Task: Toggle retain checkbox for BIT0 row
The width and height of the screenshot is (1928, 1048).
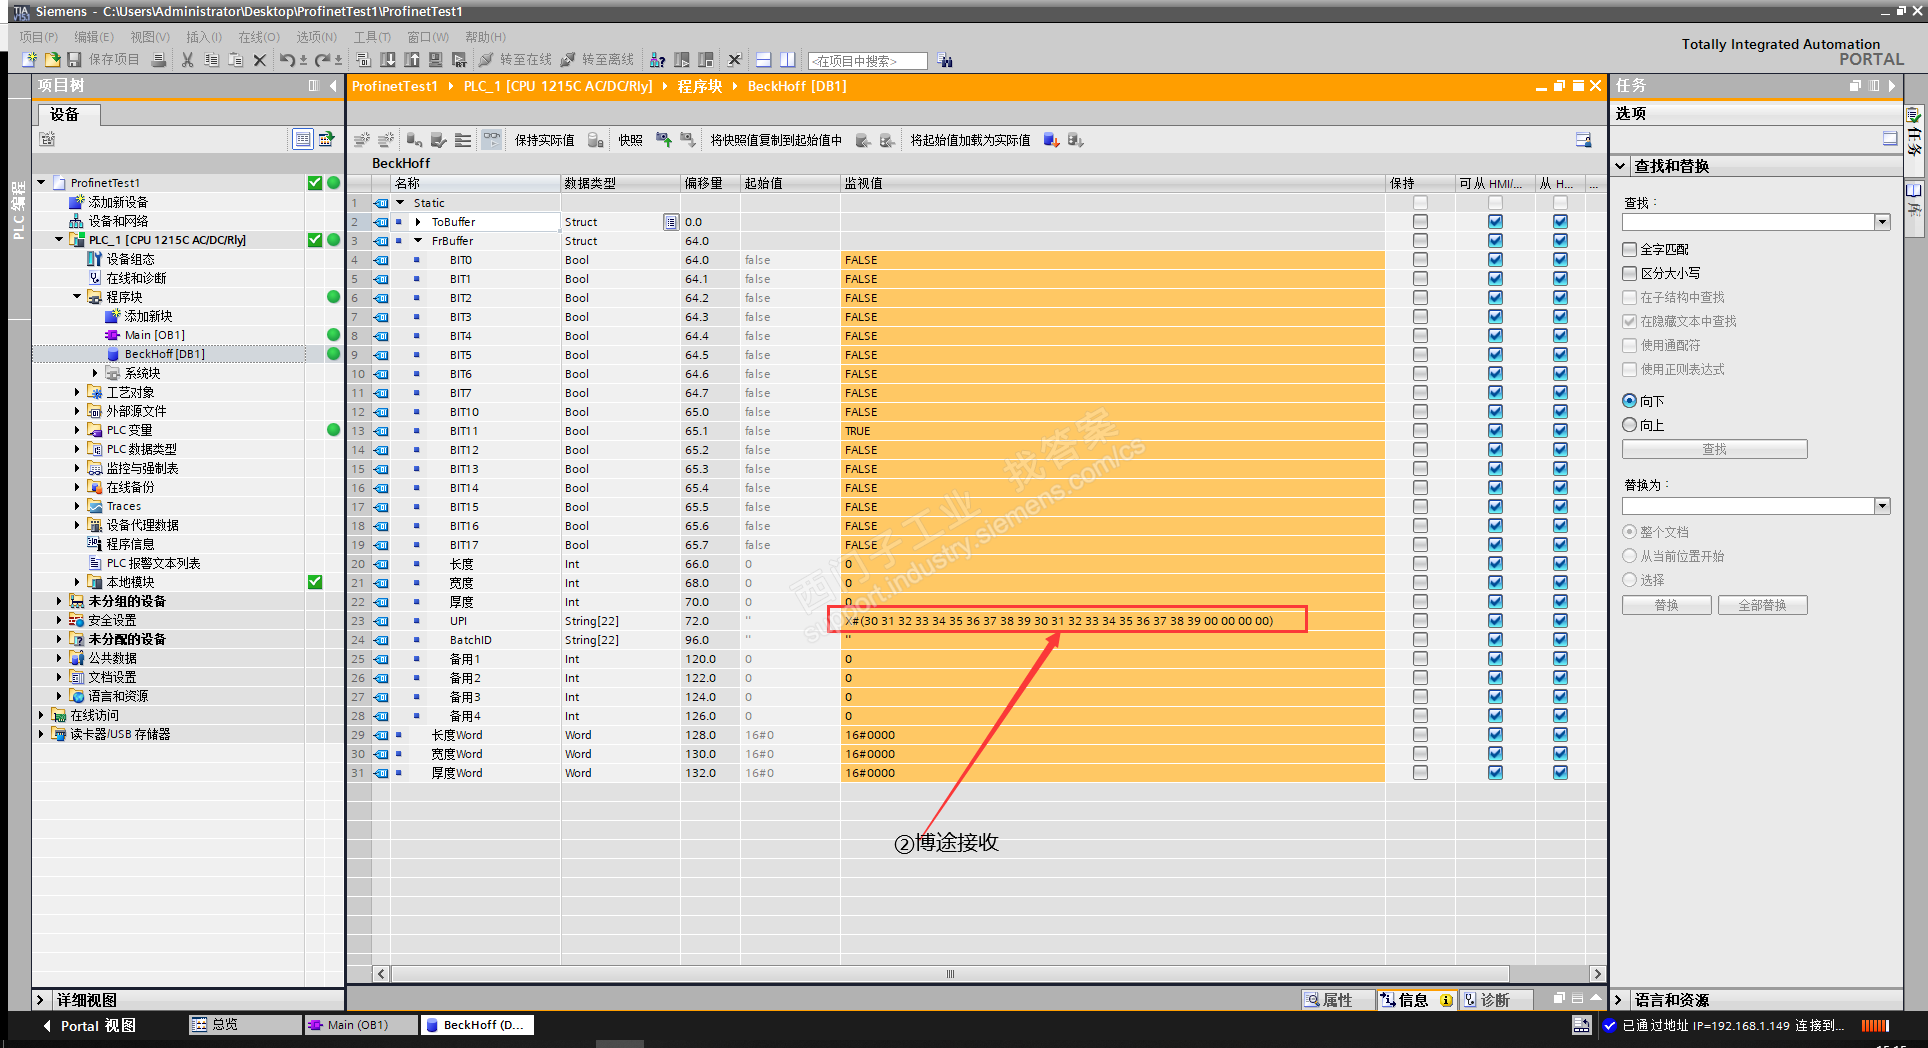Action: [1420, 260]
